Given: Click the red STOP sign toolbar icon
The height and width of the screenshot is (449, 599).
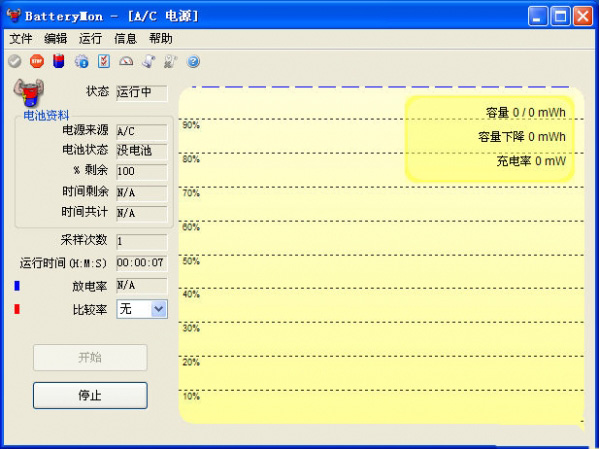Looking at the screenshot, I should (37, 61).
